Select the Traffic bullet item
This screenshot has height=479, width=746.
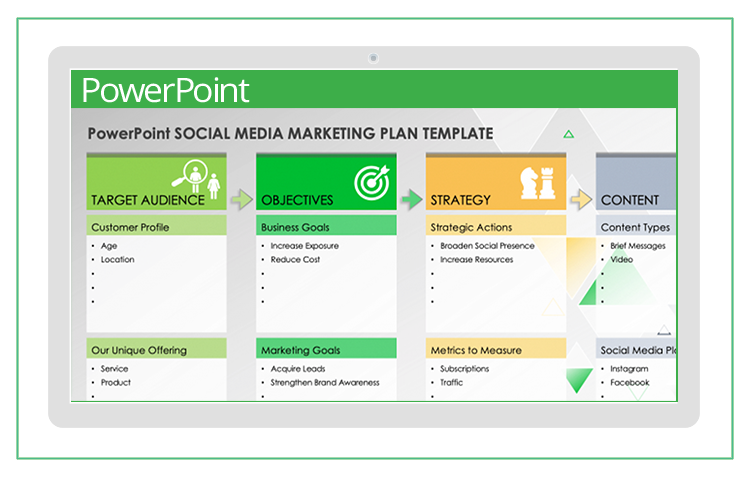click(x=452, y=382)
